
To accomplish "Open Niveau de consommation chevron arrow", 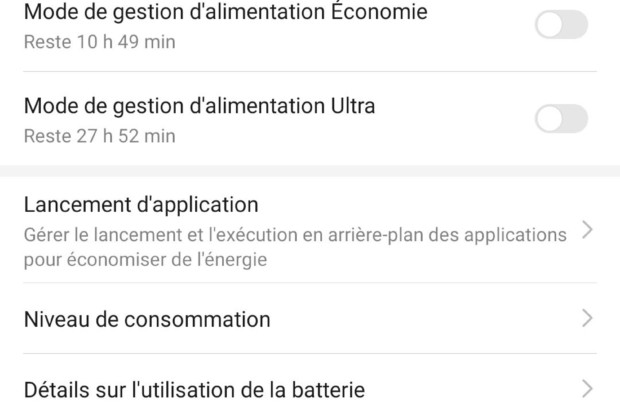I will coord(587,319).
